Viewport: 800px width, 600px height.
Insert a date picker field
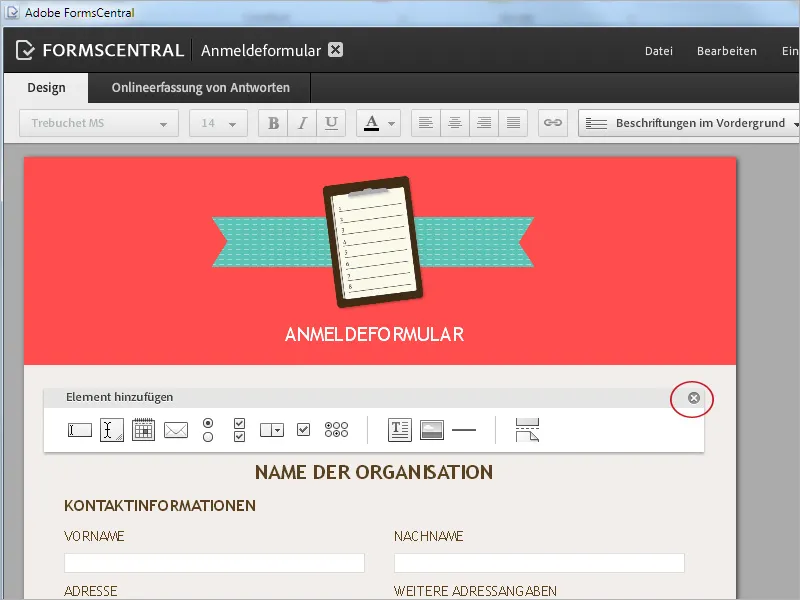[x=143, y=430]
